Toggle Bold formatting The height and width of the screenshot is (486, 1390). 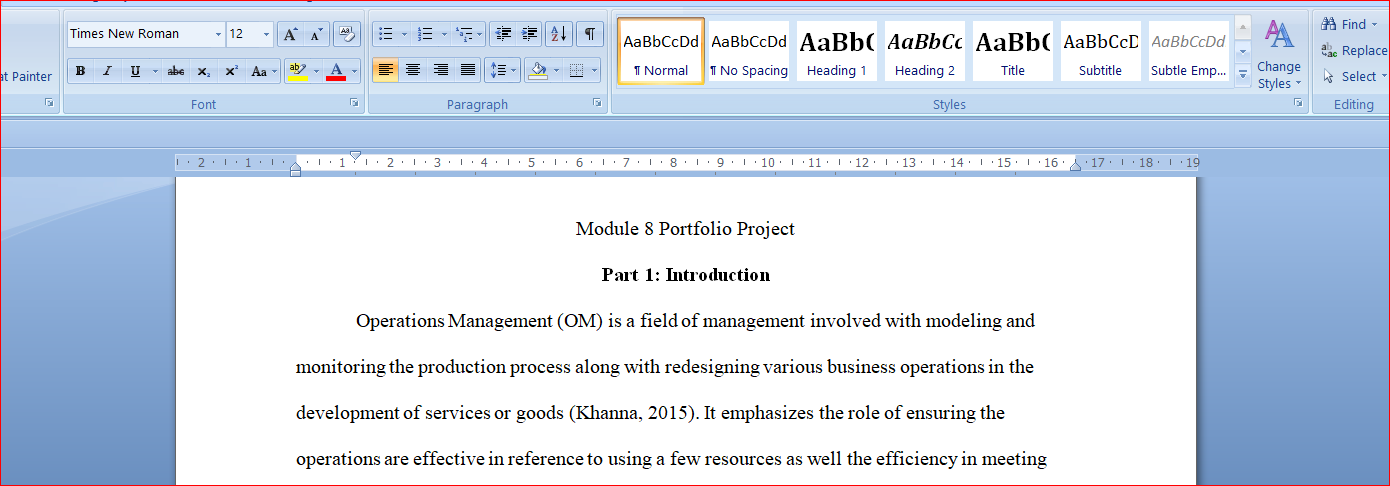click(x=80, y=71)
